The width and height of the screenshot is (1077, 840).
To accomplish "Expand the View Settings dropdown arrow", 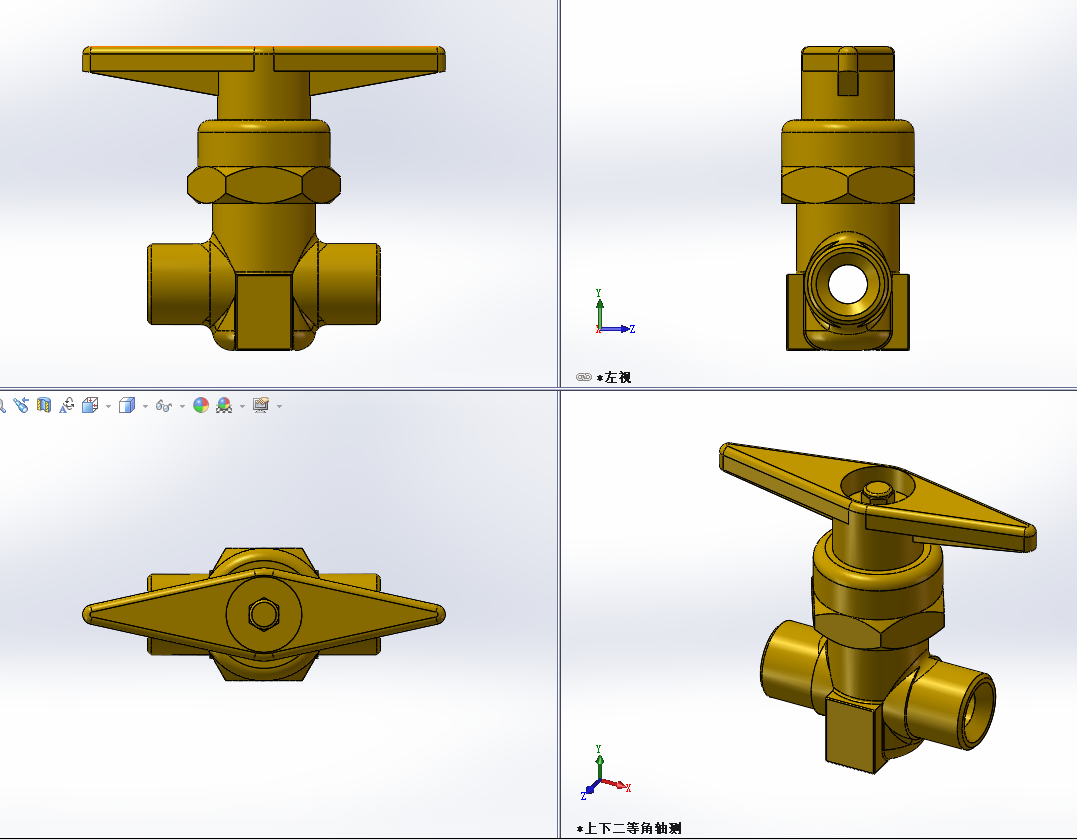I will [x=279, y=407].
